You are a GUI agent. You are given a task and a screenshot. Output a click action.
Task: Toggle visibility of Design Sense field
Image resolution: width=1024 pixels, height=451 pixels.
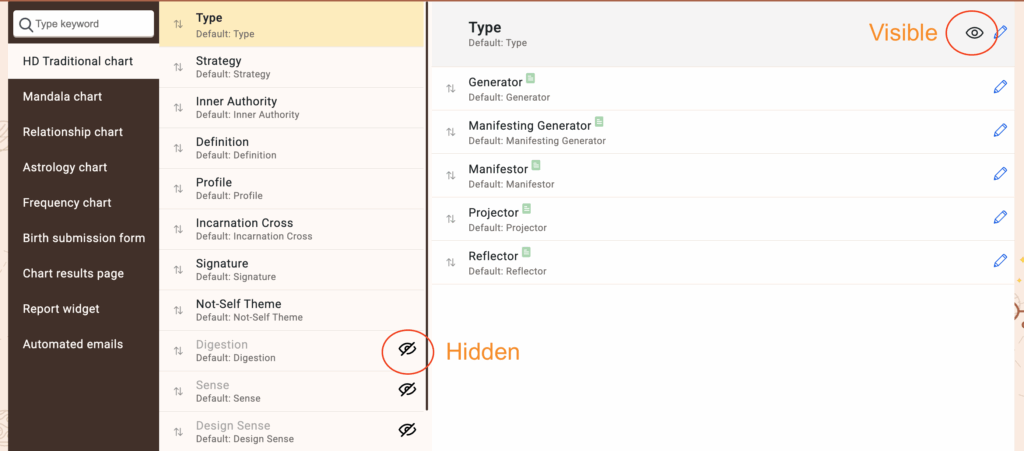(x=407, y=430)
